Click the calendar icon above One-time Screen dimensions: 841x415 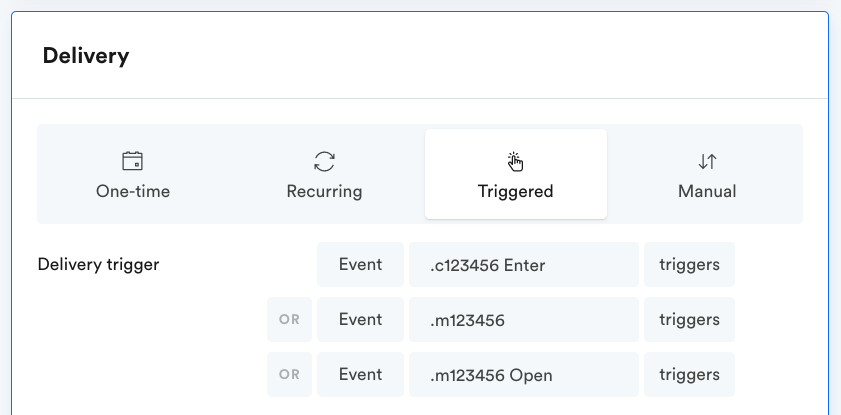132,161
